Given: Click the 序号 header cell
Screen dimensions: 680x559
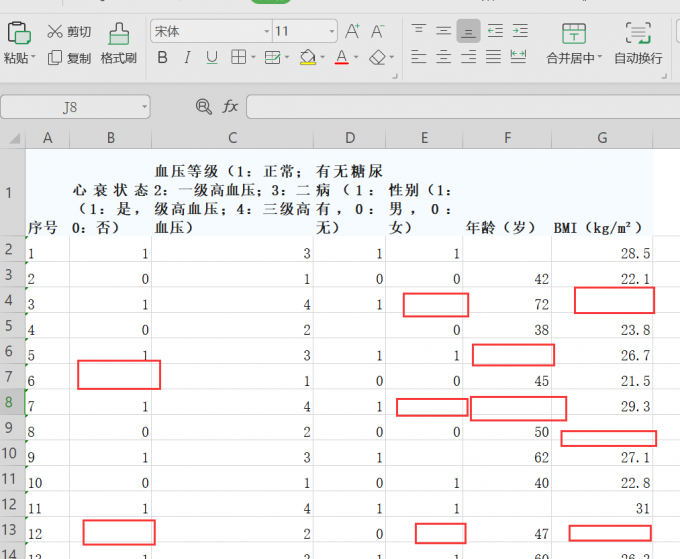Looking at the screenshot, I should click(x=48, y=193).
